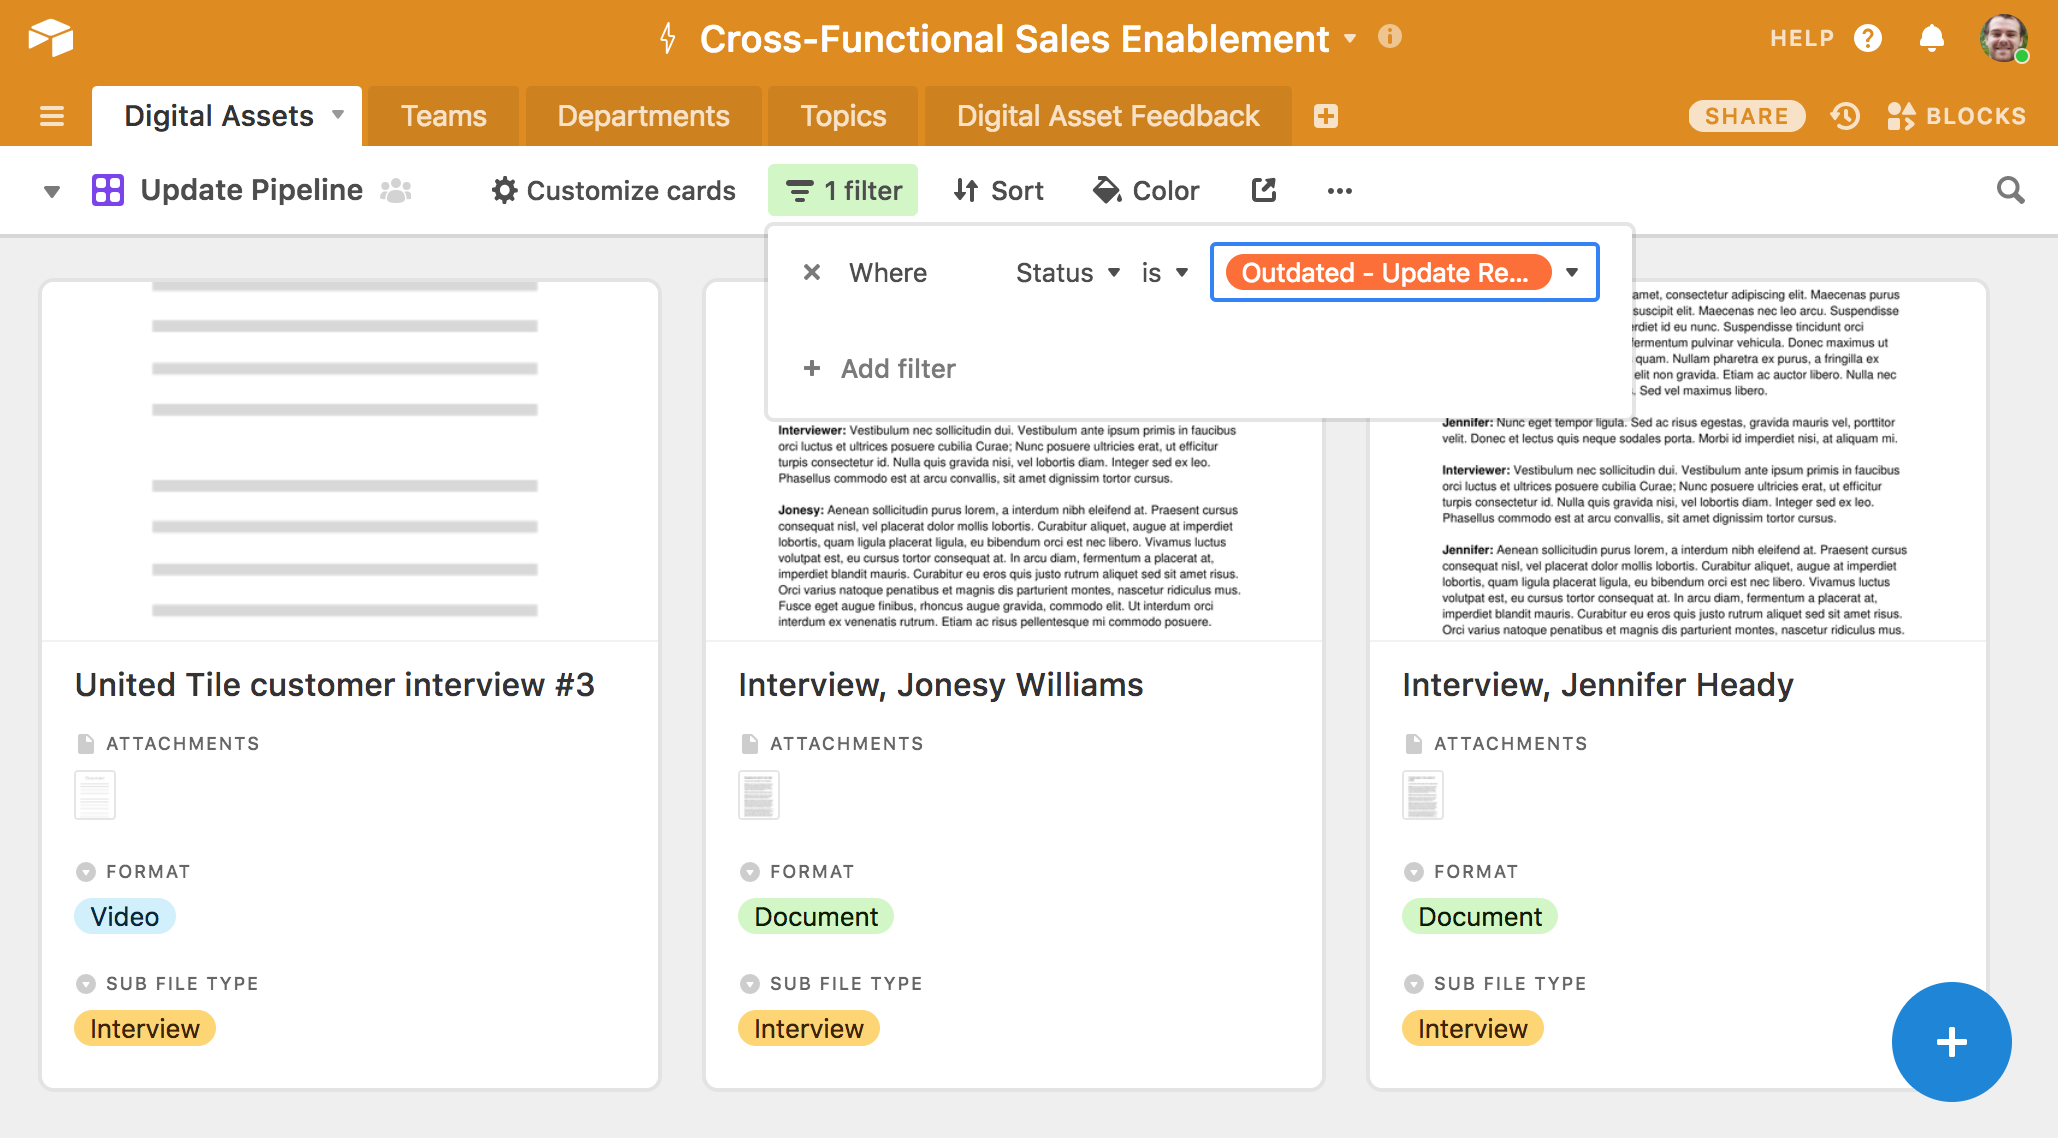Screen dimensions: 2058x1138
Task: Open the Outdated - Update value dropdown
Action: (1404, 272)
